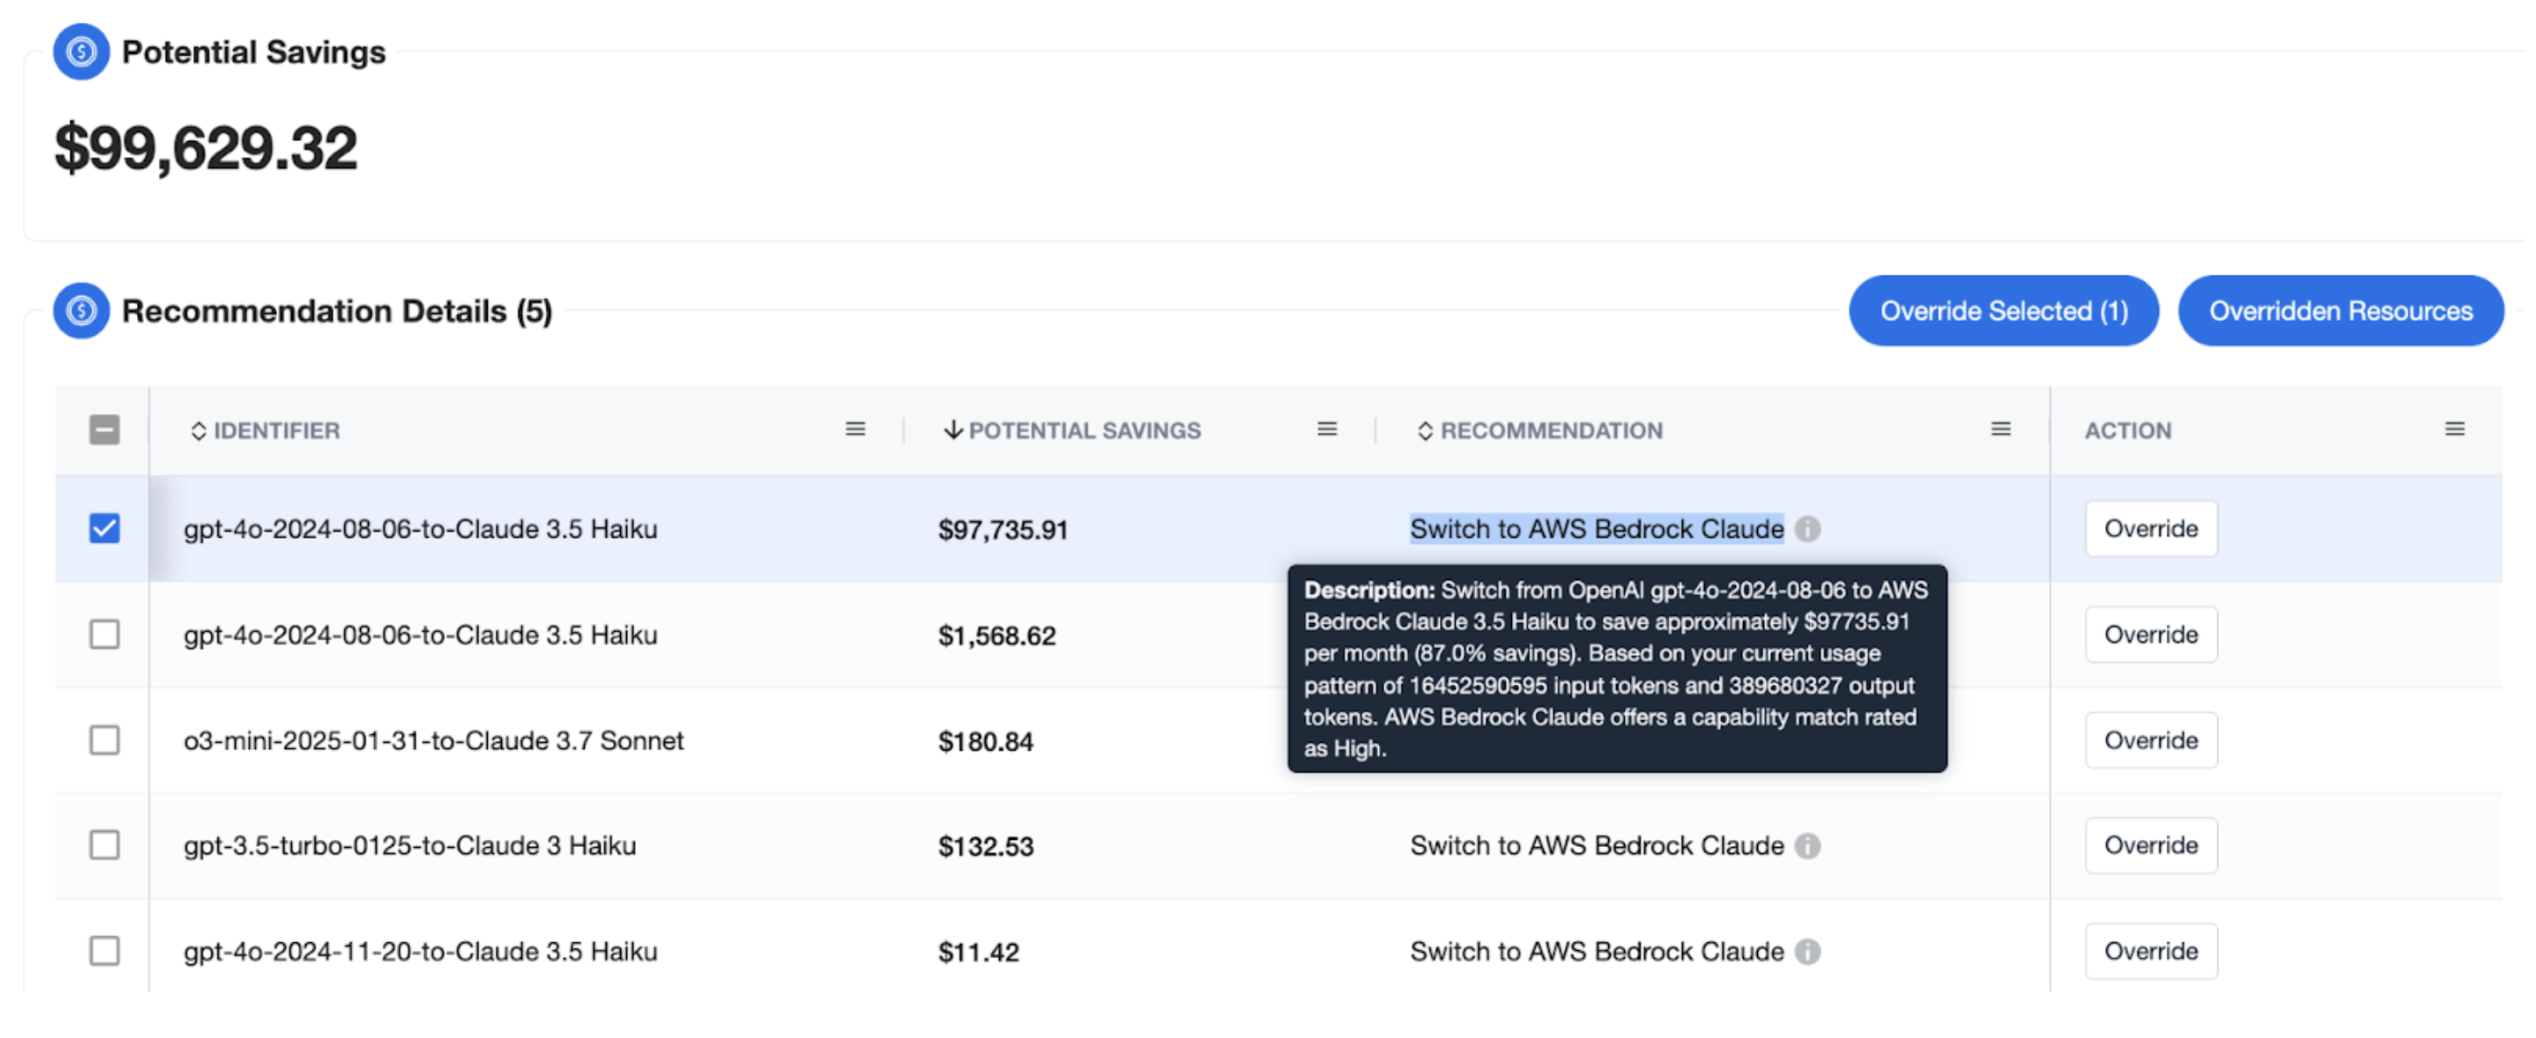Click the Description tooltip box
Screen dimensions: 2536x1038
tap(1617, 668)
